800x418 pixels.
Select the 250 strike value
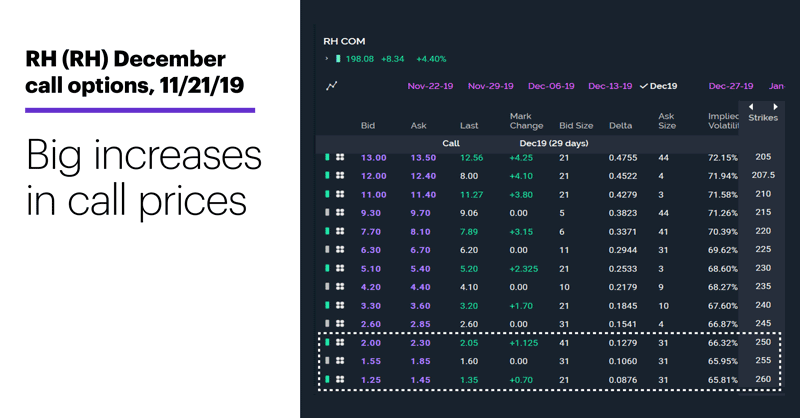coord(763,342)
